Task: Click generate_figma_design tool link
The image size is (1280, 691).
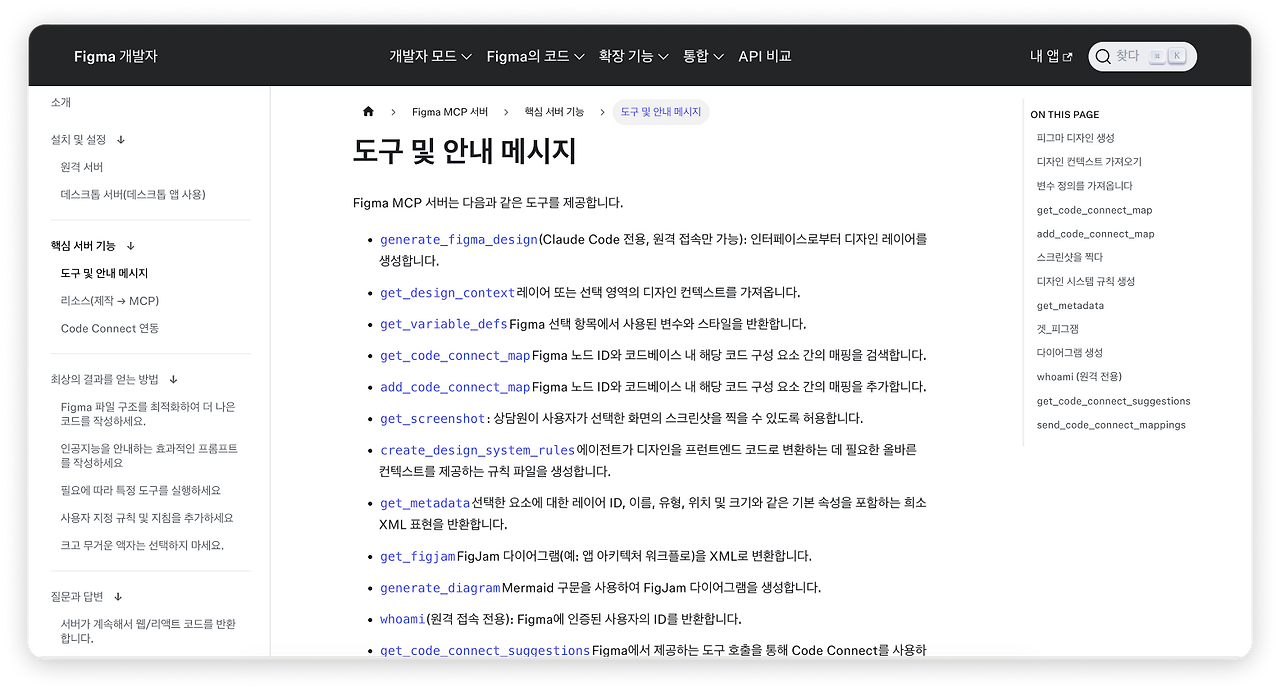Action: click(459, 240)
